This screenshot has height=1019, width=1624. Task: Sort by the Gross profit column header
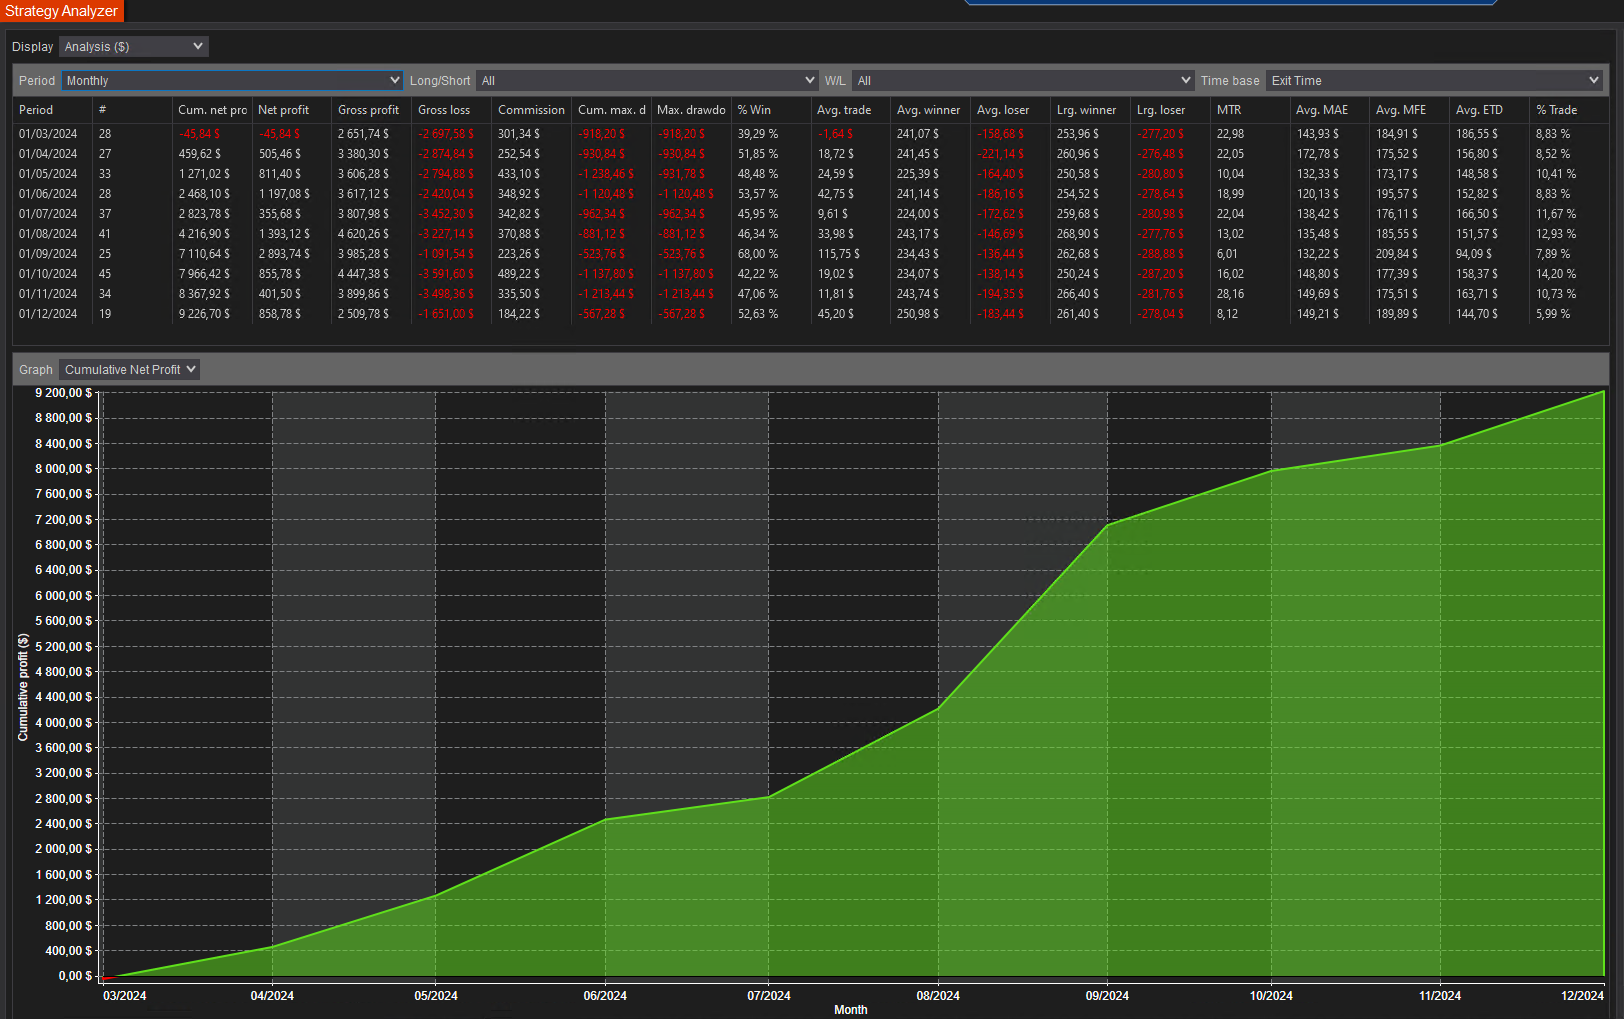point(372,110)
